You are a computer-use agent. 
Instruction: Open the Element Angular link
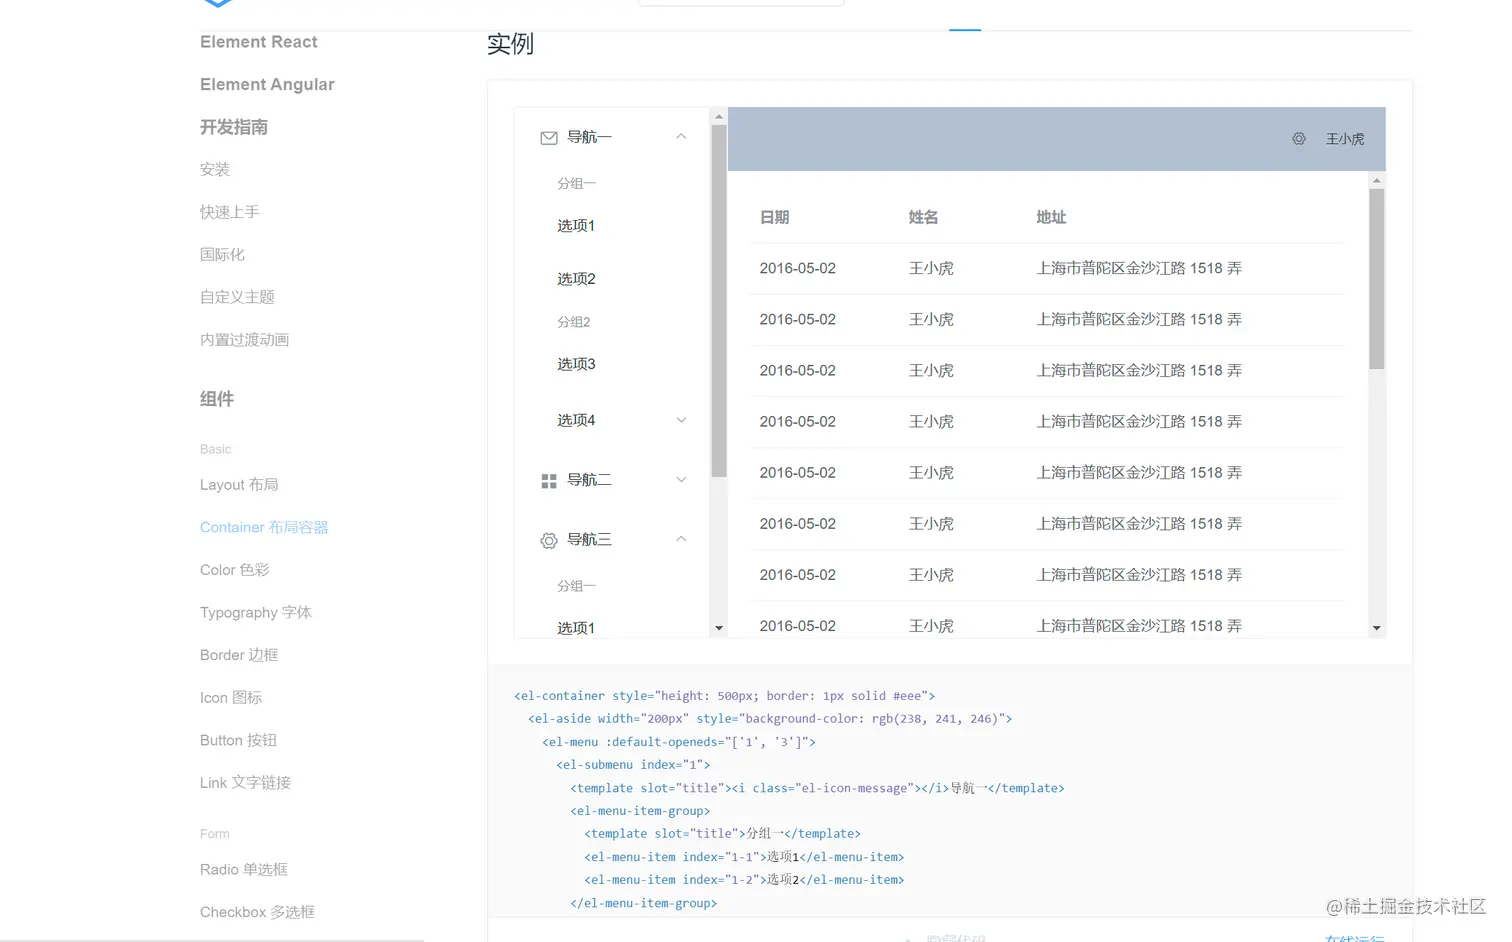267,85
